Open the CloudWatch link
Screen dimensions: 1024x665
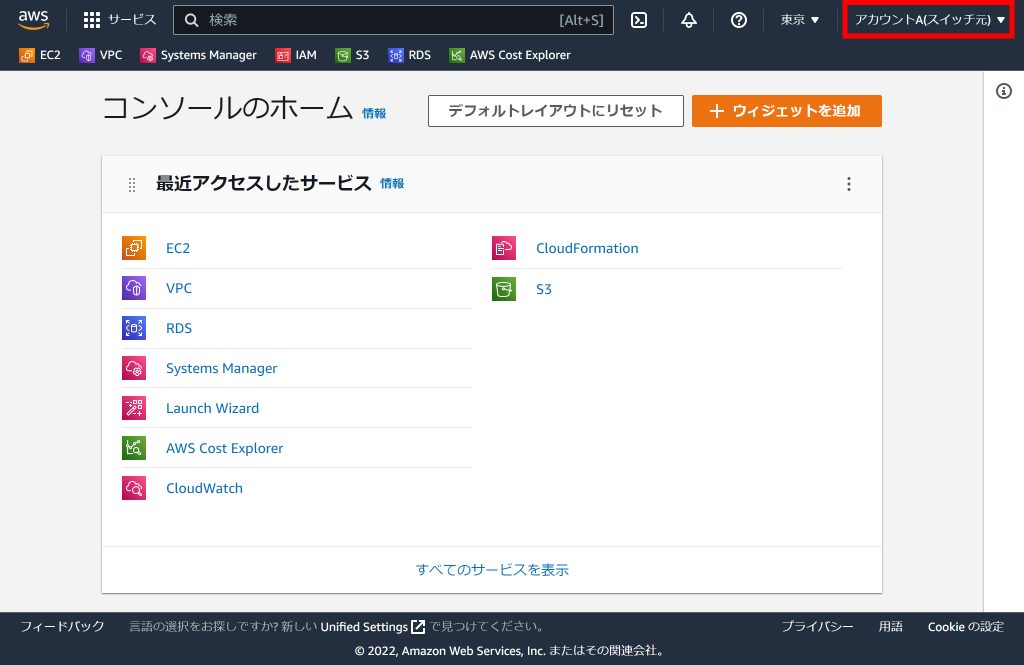coord(204,488)
